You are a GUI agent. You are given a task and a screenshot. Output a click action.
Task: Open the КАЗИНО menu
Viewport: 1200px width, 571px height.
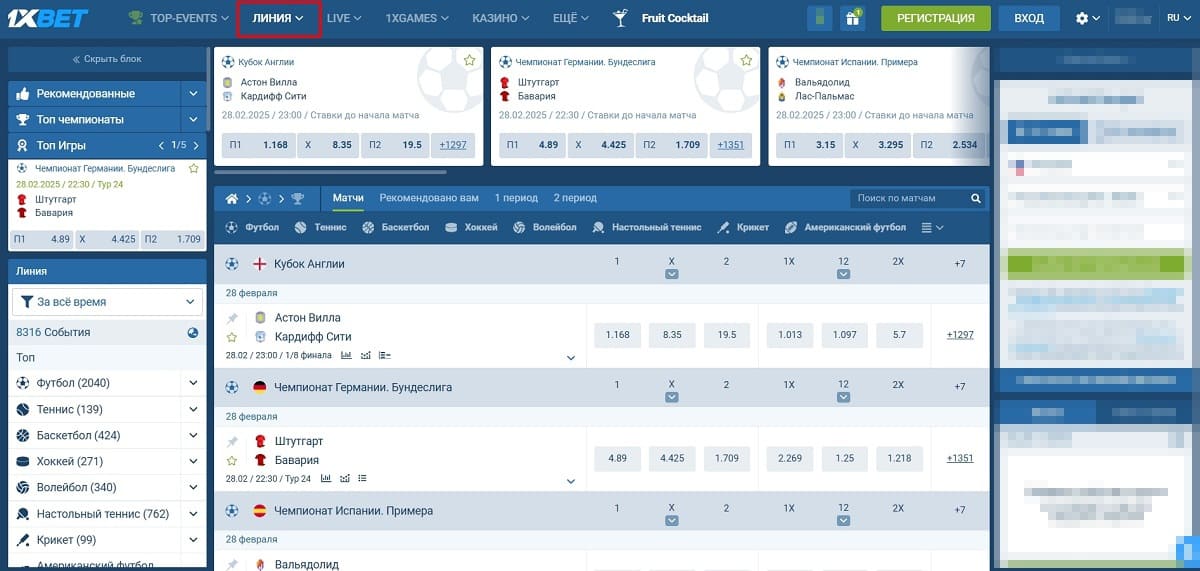pos(501,18)
